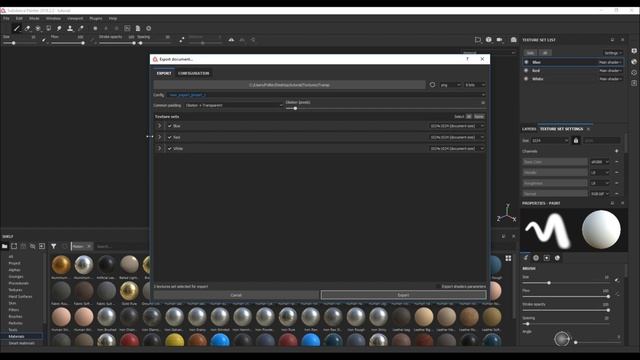Open the Main shader dropdown for Red
This screenshot has height=360, width=640.
[x=610, y=71]
